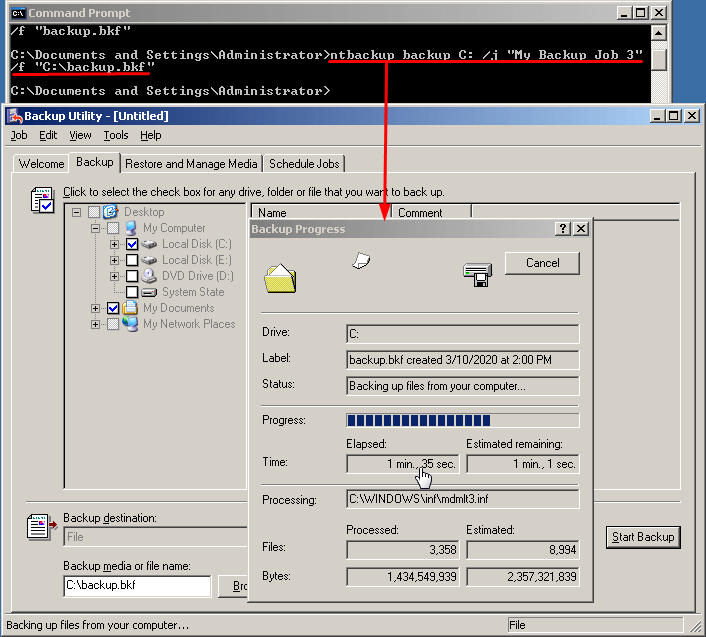Screen dimensions: 706x637
Task: Click the Backup destination document icon
Action: [41, 527]
